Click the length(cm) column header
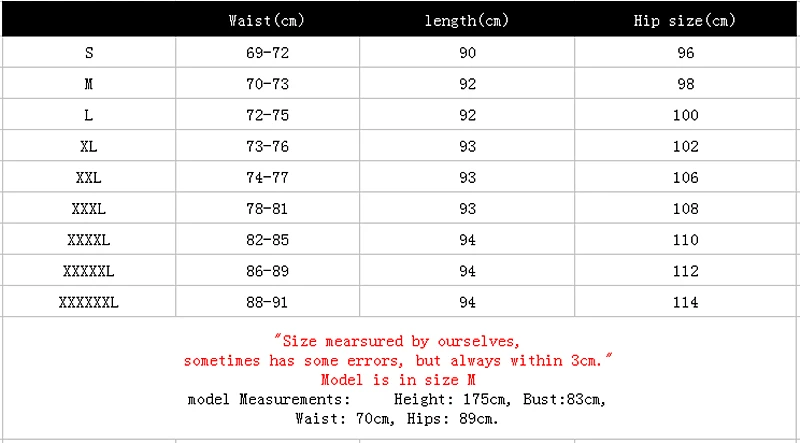 pyautogui.click(x=467, y=21)
